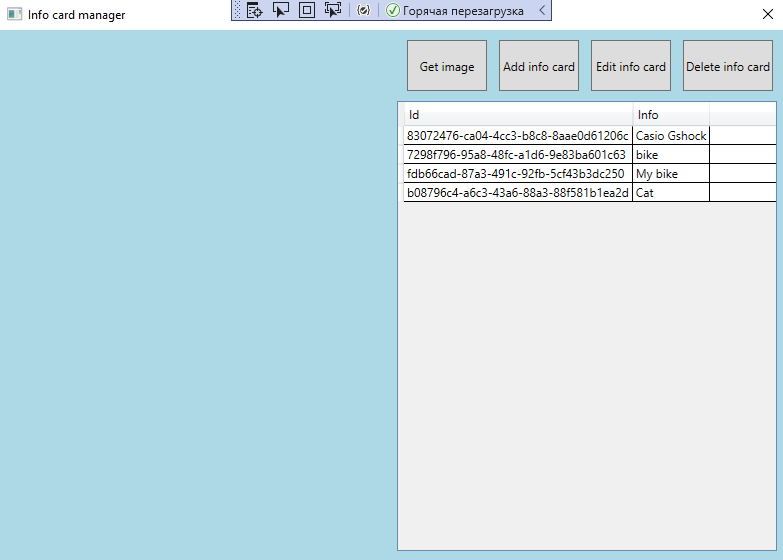Click the My bike info cell
The width and height of the screenshot is (783, 560).
(x=671, y=173)
